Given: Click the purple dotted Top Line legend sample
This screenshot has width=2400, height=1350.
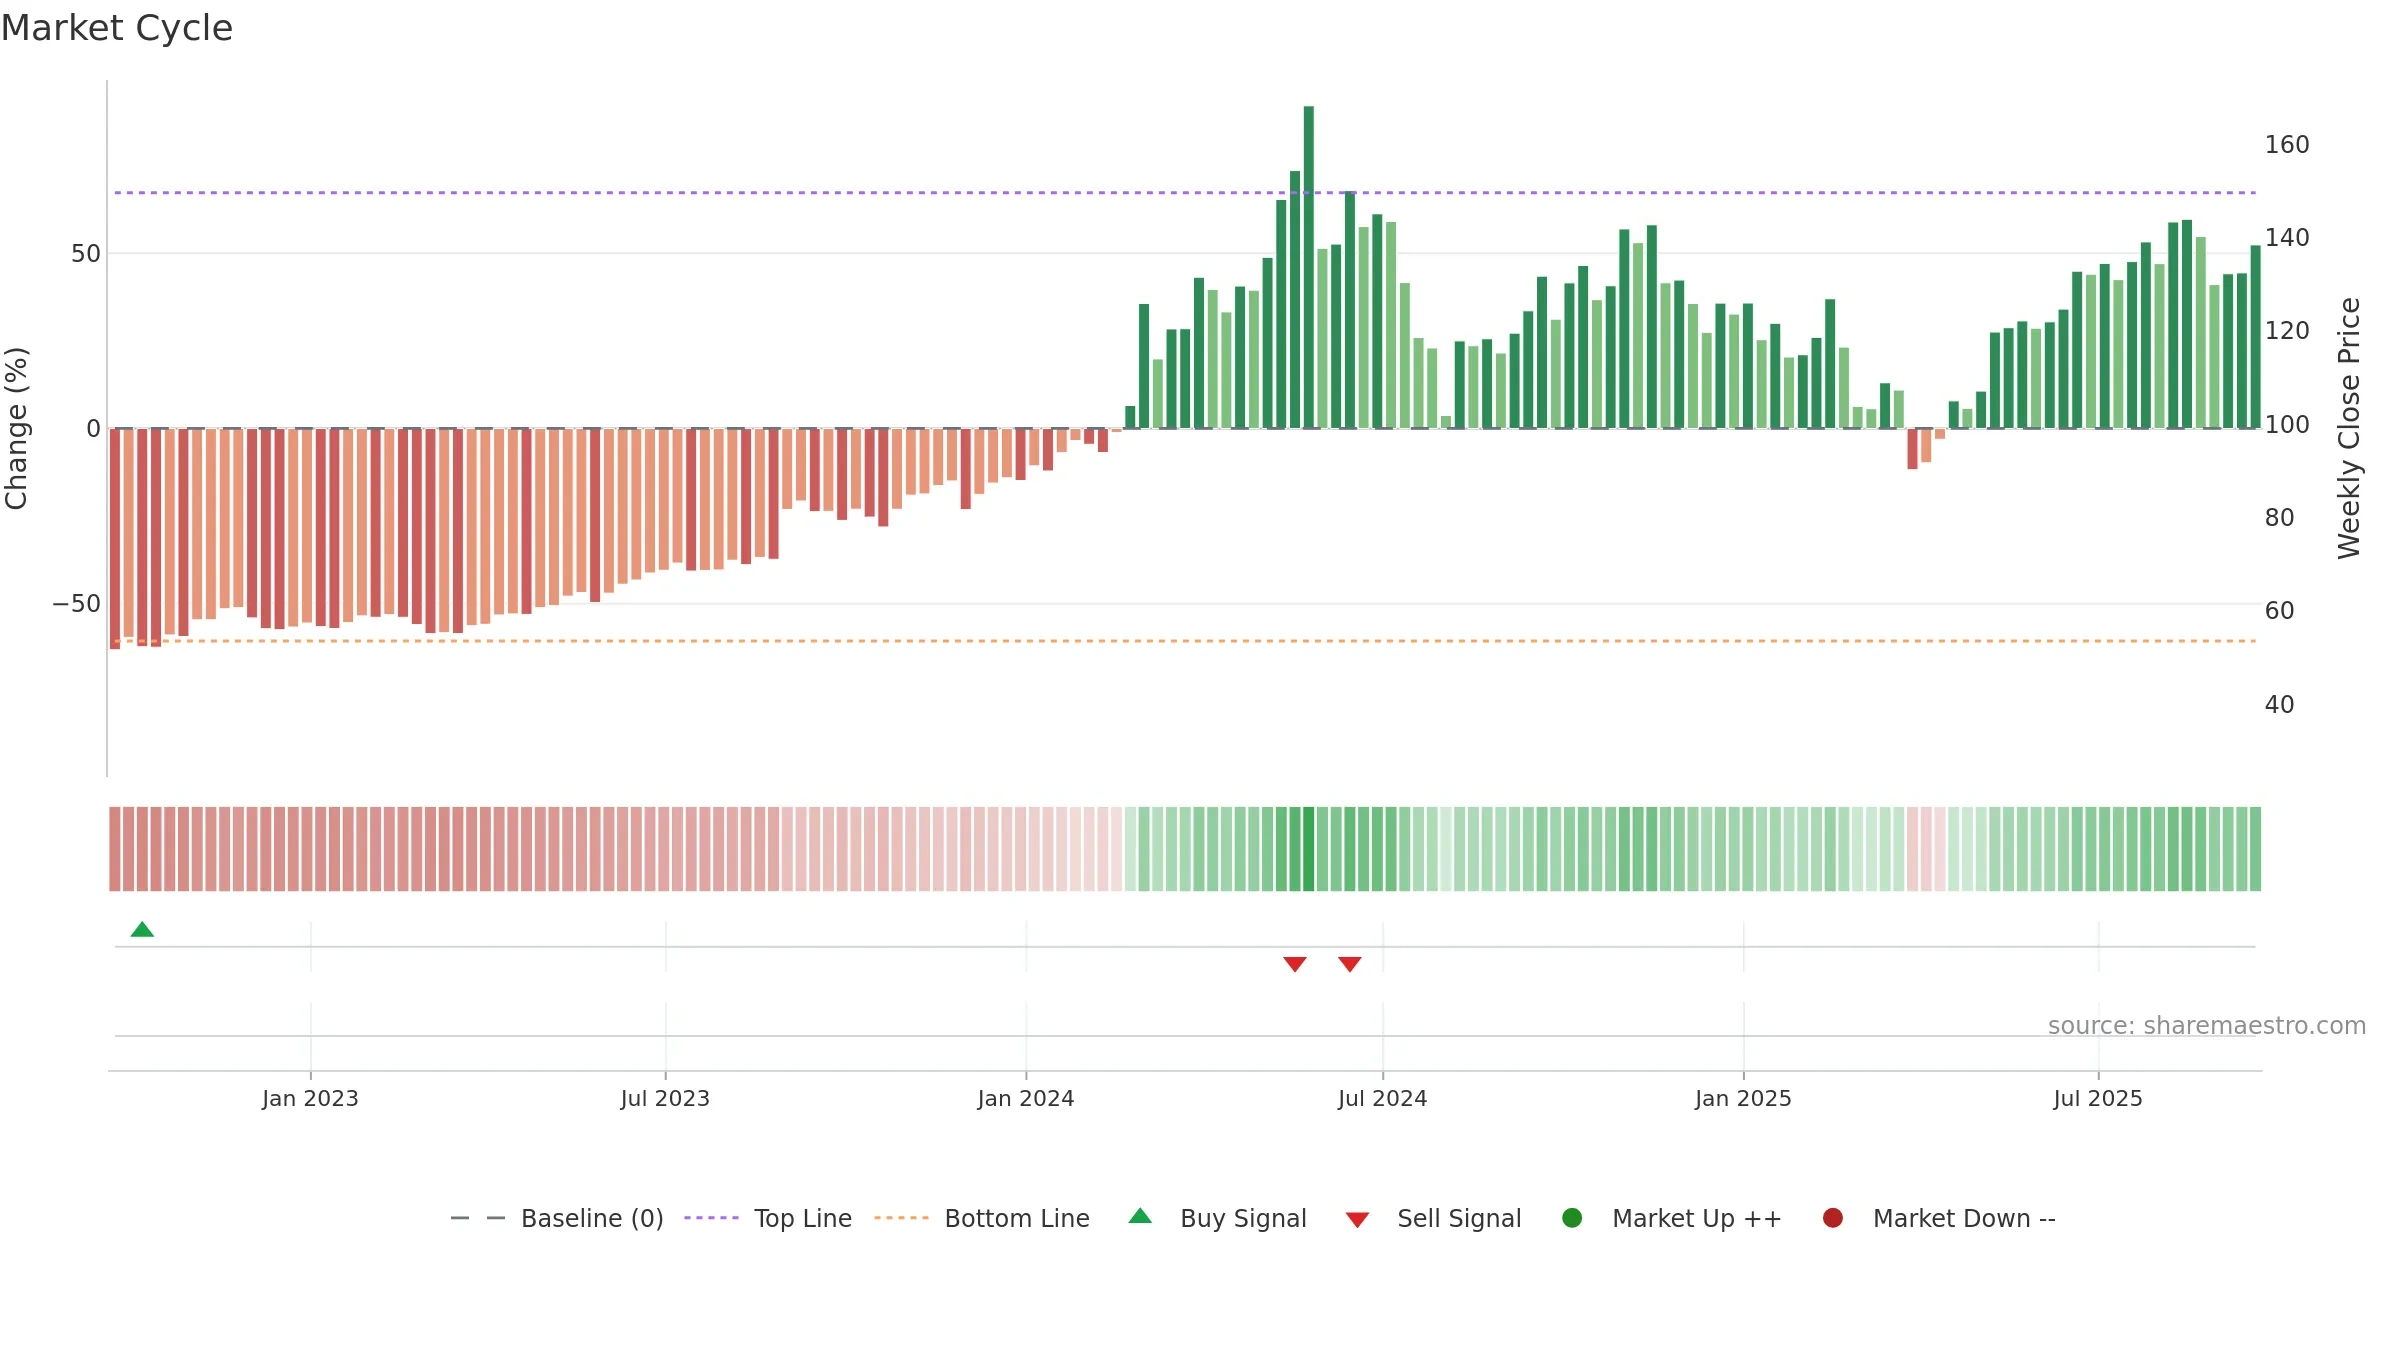Looking at the screenshot, I should click(711, 1218).
